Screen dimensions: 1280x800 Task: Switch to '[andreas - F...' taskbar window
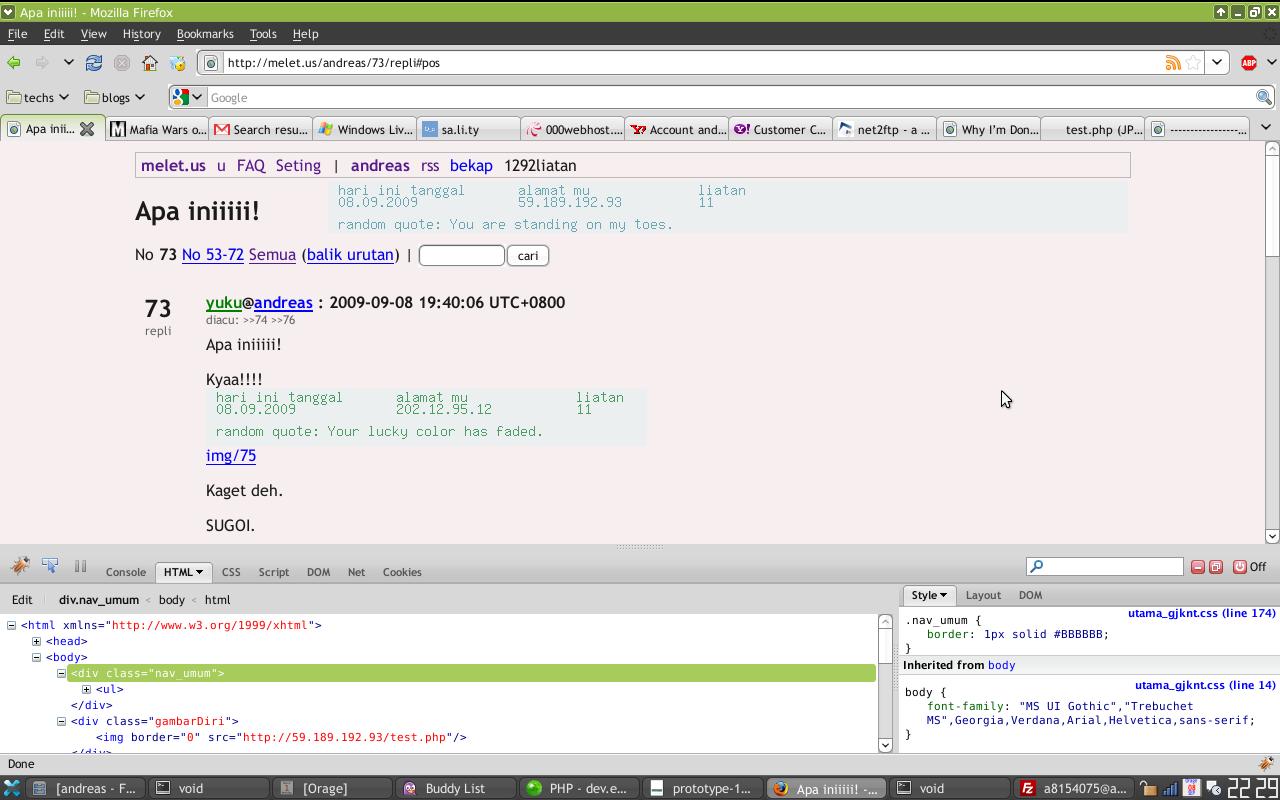pos(88,788)
